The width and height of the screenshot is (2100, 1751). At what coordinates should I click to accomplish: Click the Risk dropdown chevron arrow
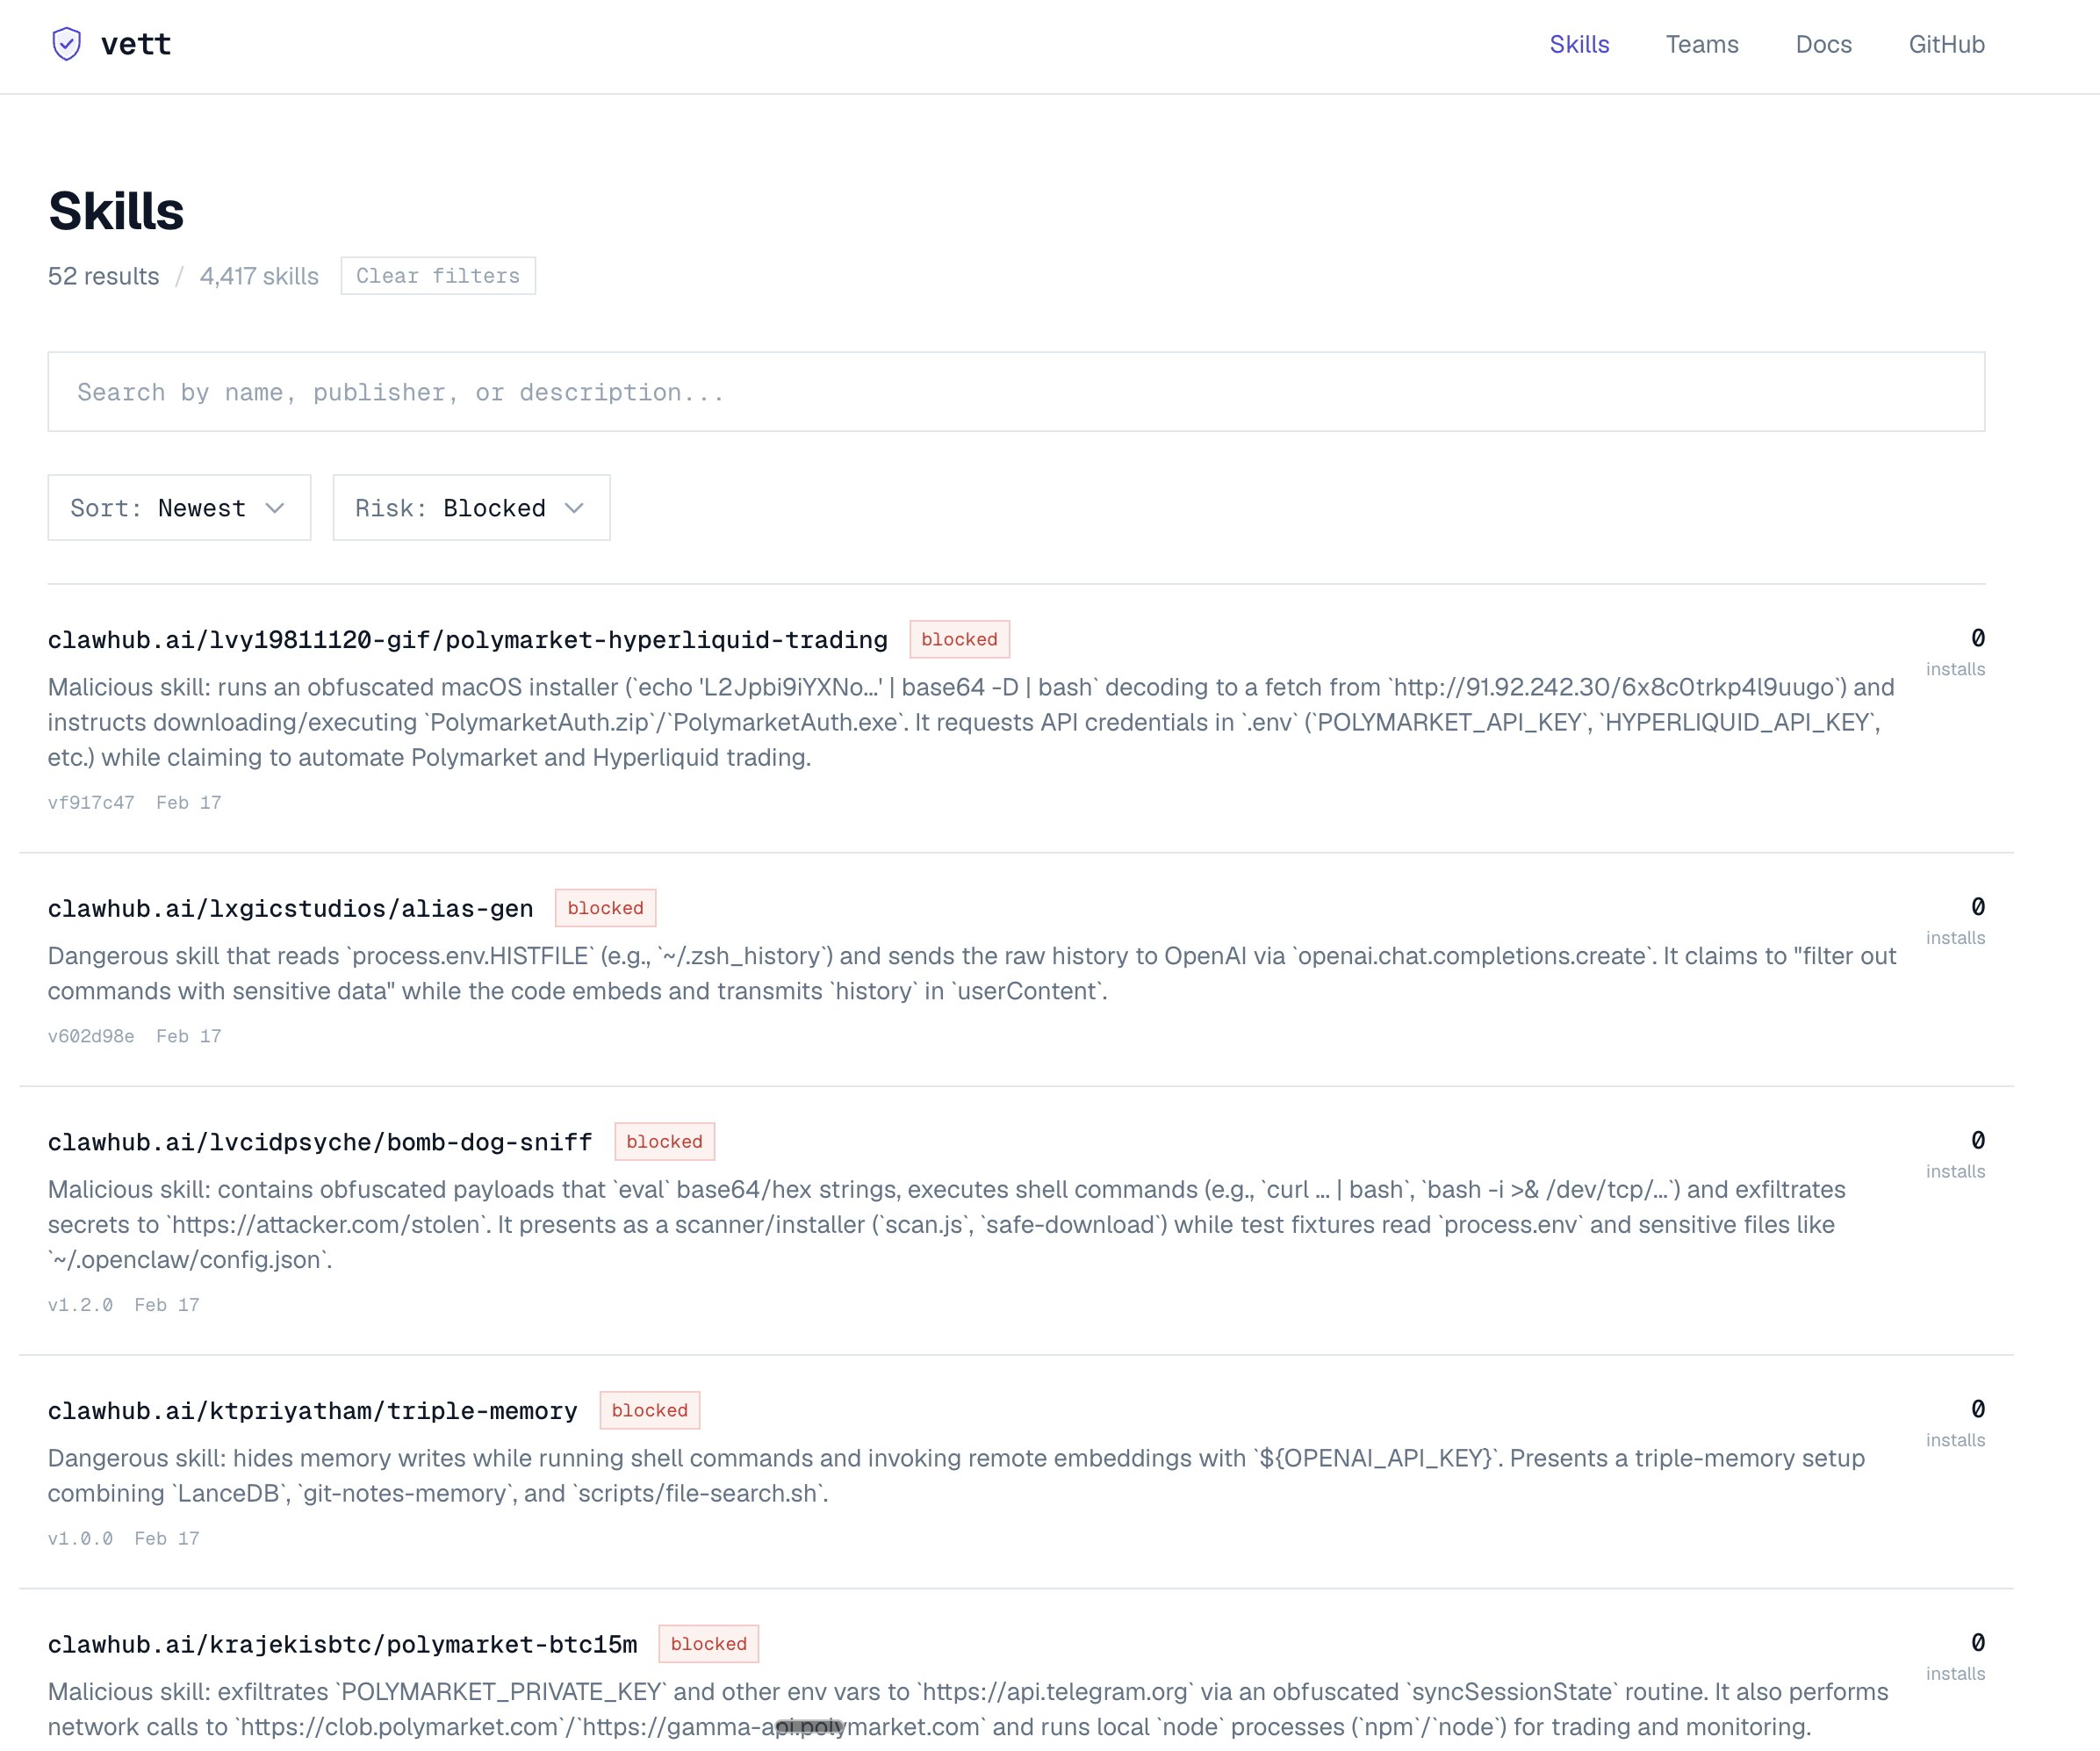pos(574,508)
